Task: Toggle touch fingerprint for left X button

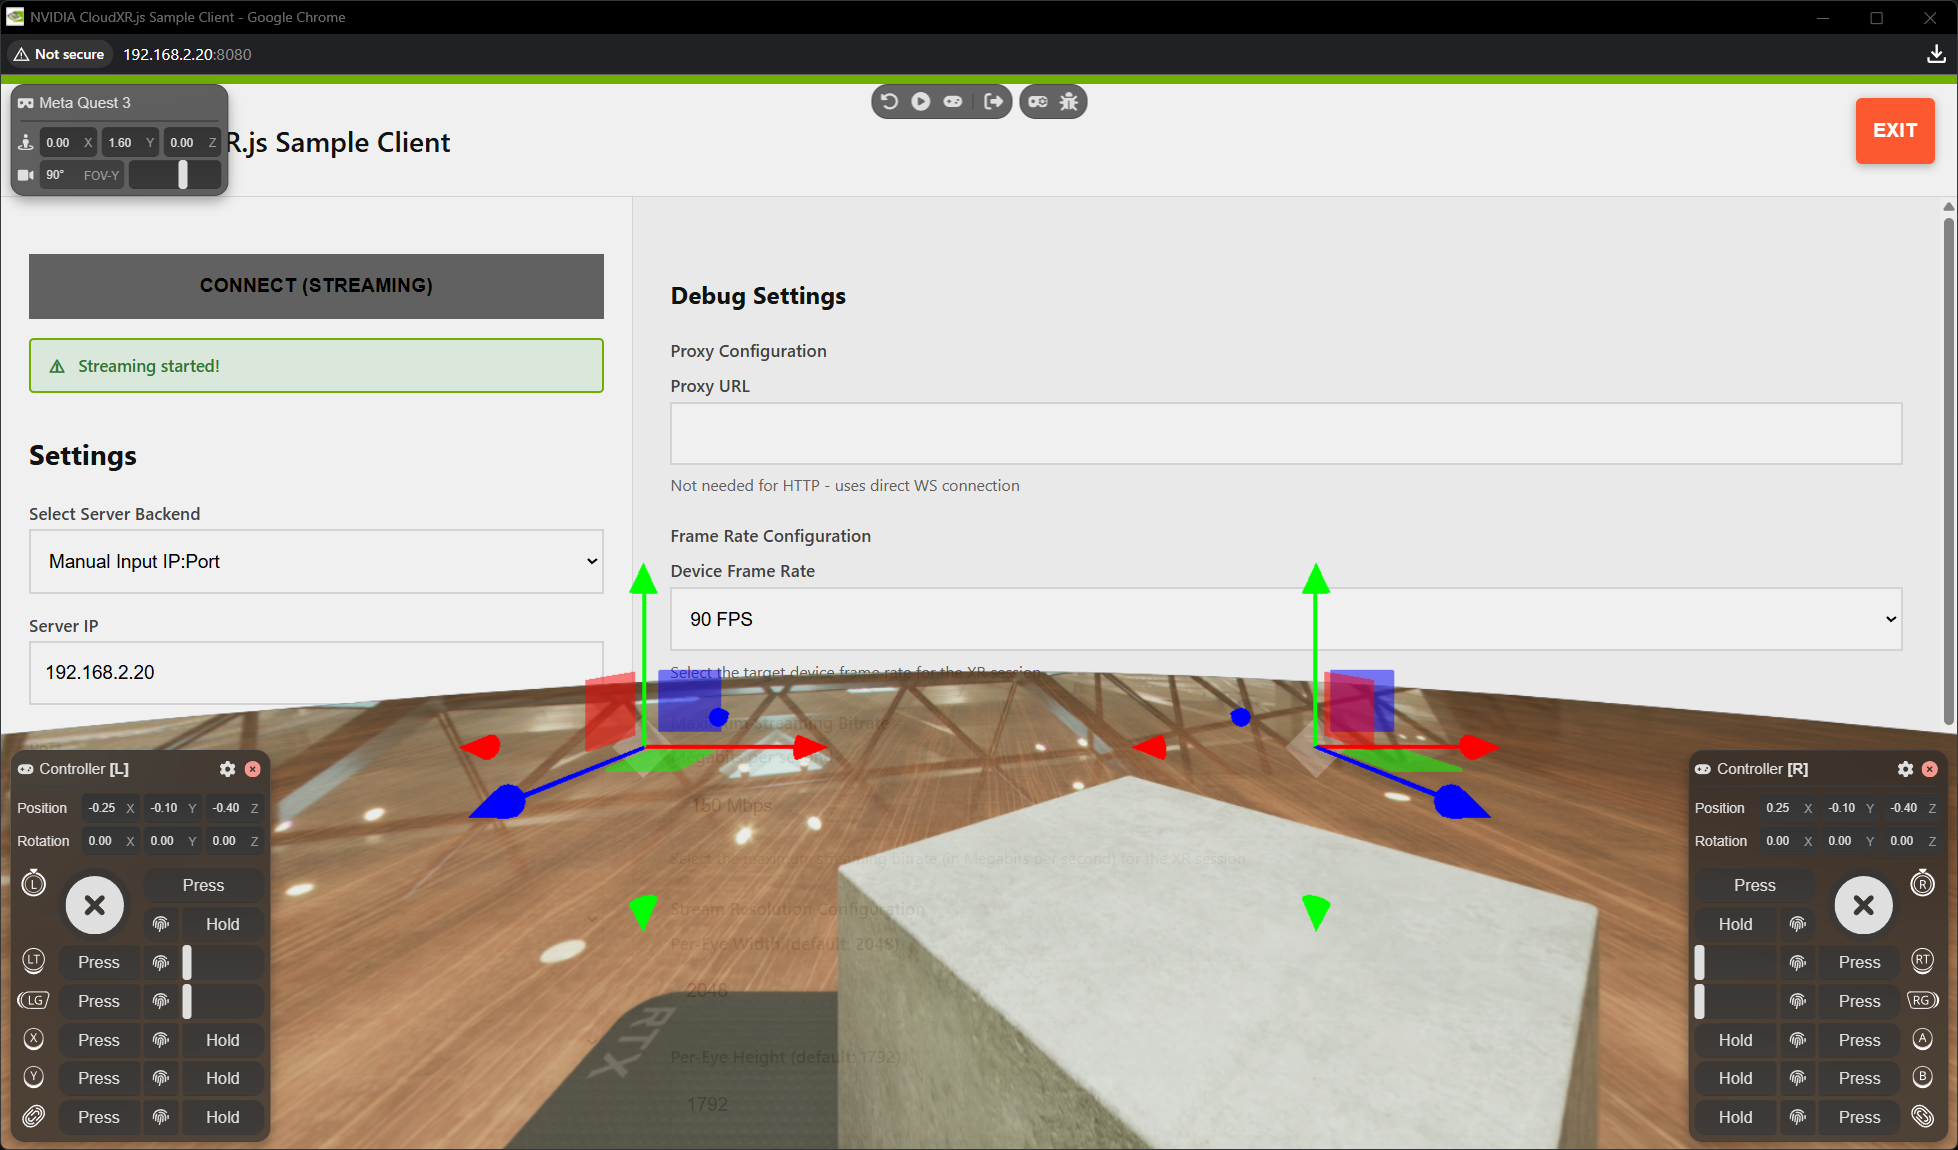Action: [161, 1040]
